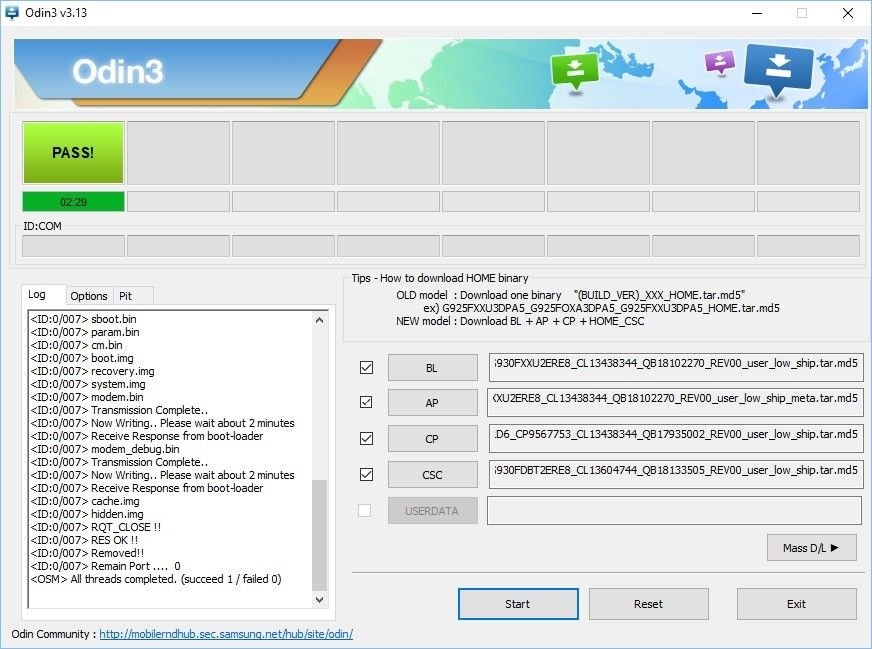Close the Odin3 window

point(848,13)
